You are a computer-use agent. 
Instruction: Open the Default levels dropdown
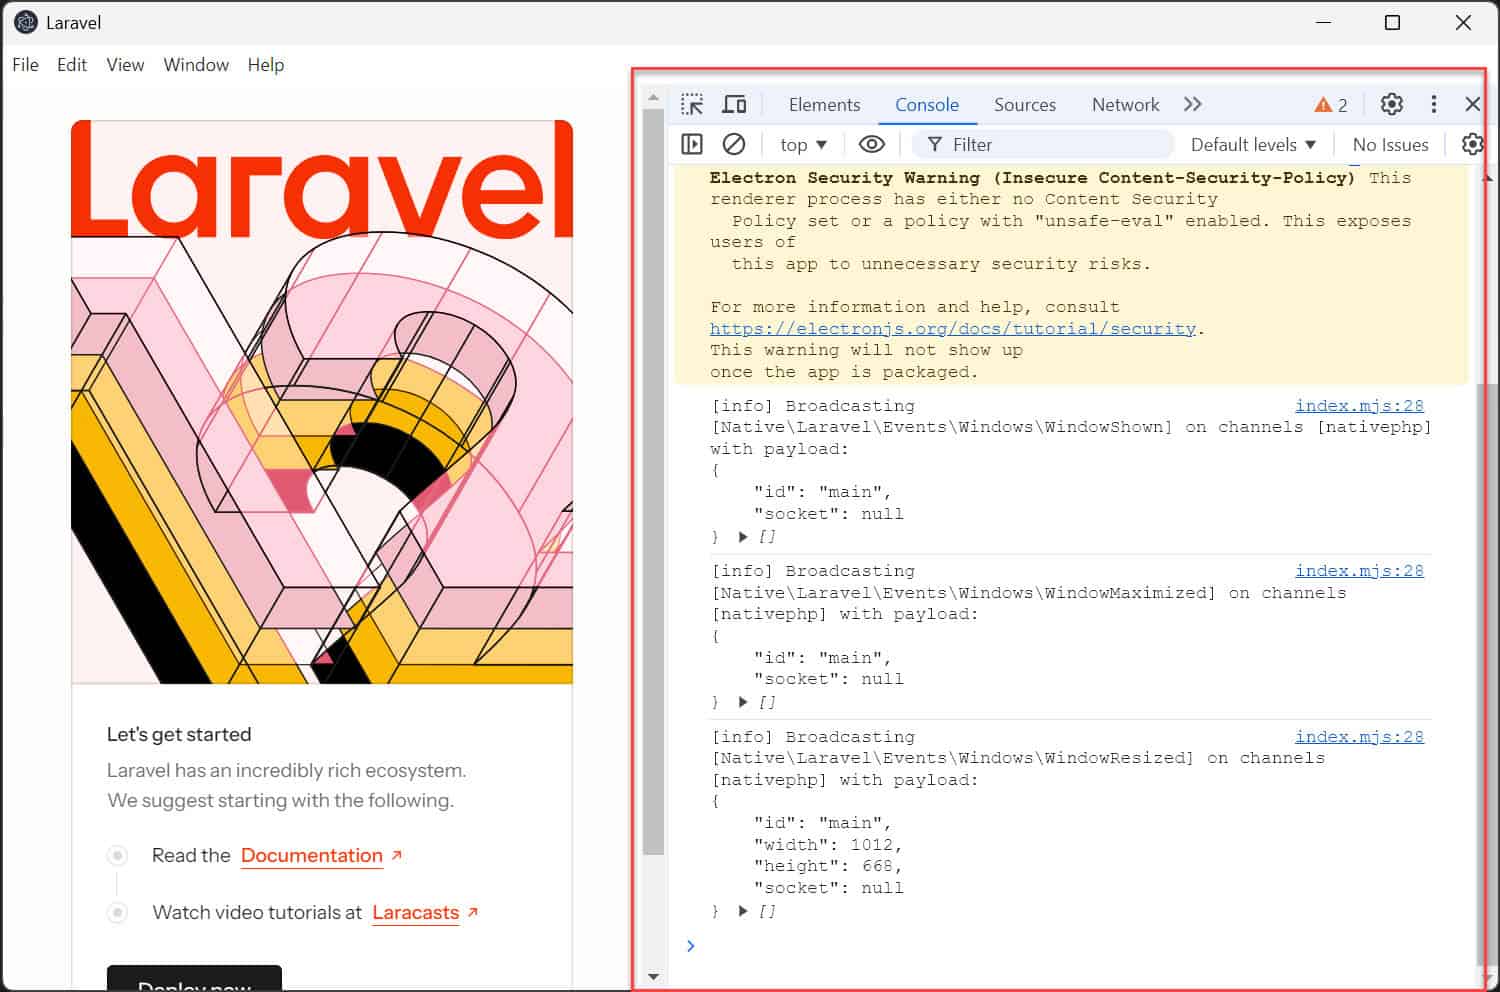click(x=1253, y=145)
